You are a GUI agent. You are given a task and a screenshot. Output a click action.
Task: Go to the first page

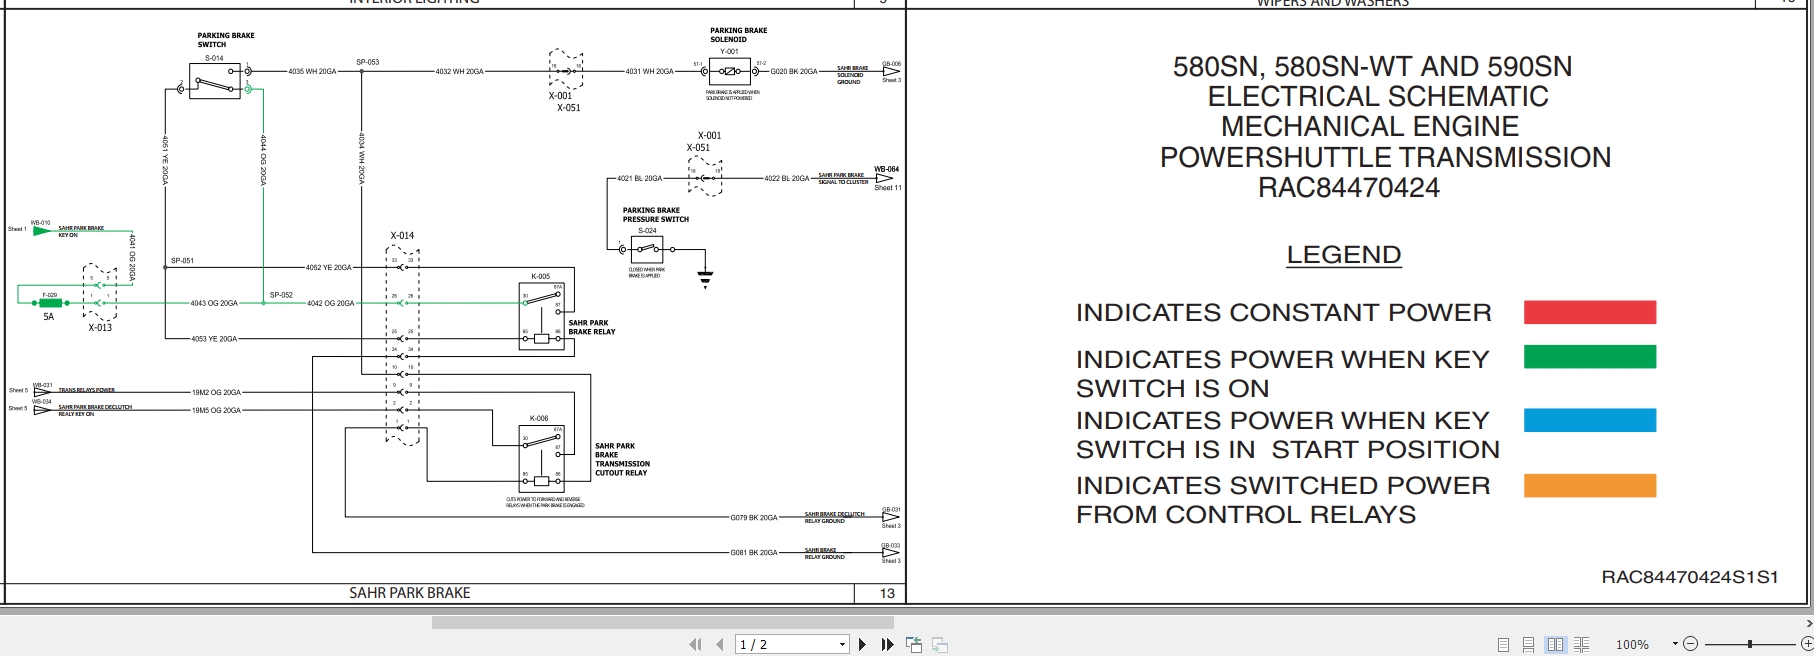pos(695,645)
